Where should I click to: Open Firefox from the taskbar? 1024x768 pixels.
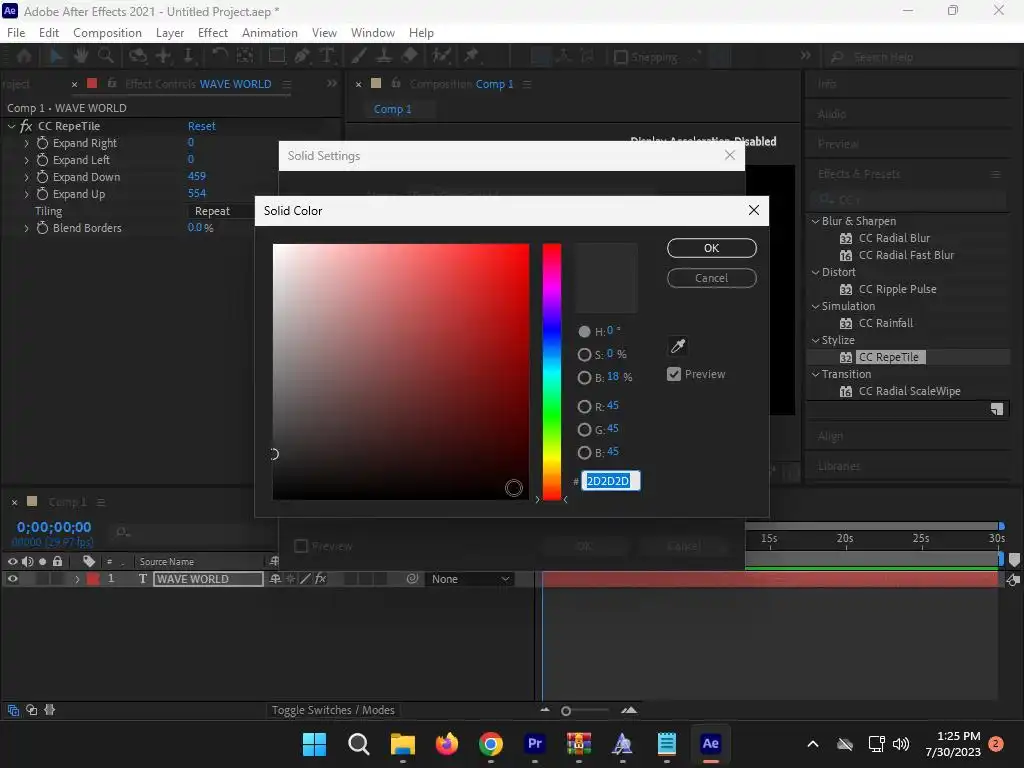tap(447, 743)
